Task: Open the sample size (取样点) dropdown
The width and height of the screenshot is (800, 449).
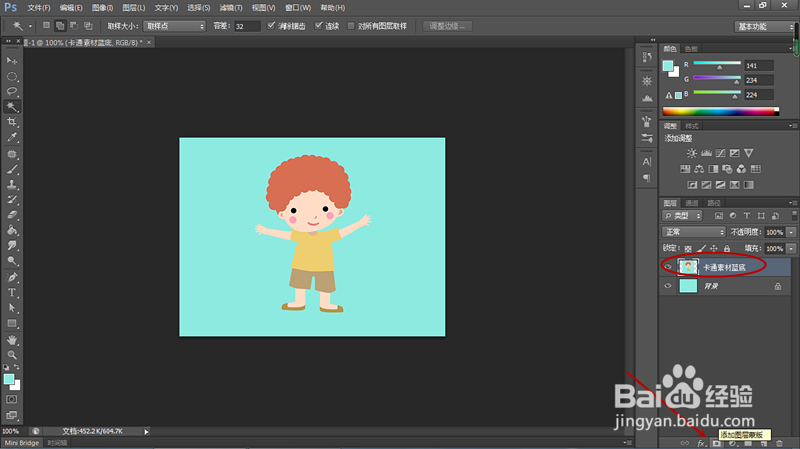Action: [174, 26]
